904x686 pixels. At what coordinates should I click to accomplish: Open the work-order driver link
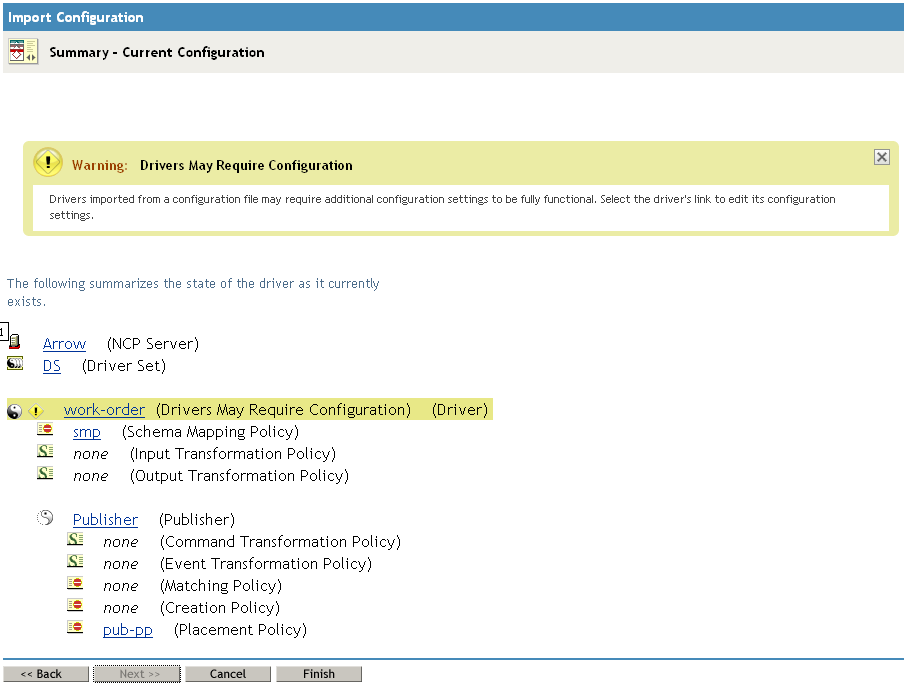pyautogui.click(x=104, y=410)
